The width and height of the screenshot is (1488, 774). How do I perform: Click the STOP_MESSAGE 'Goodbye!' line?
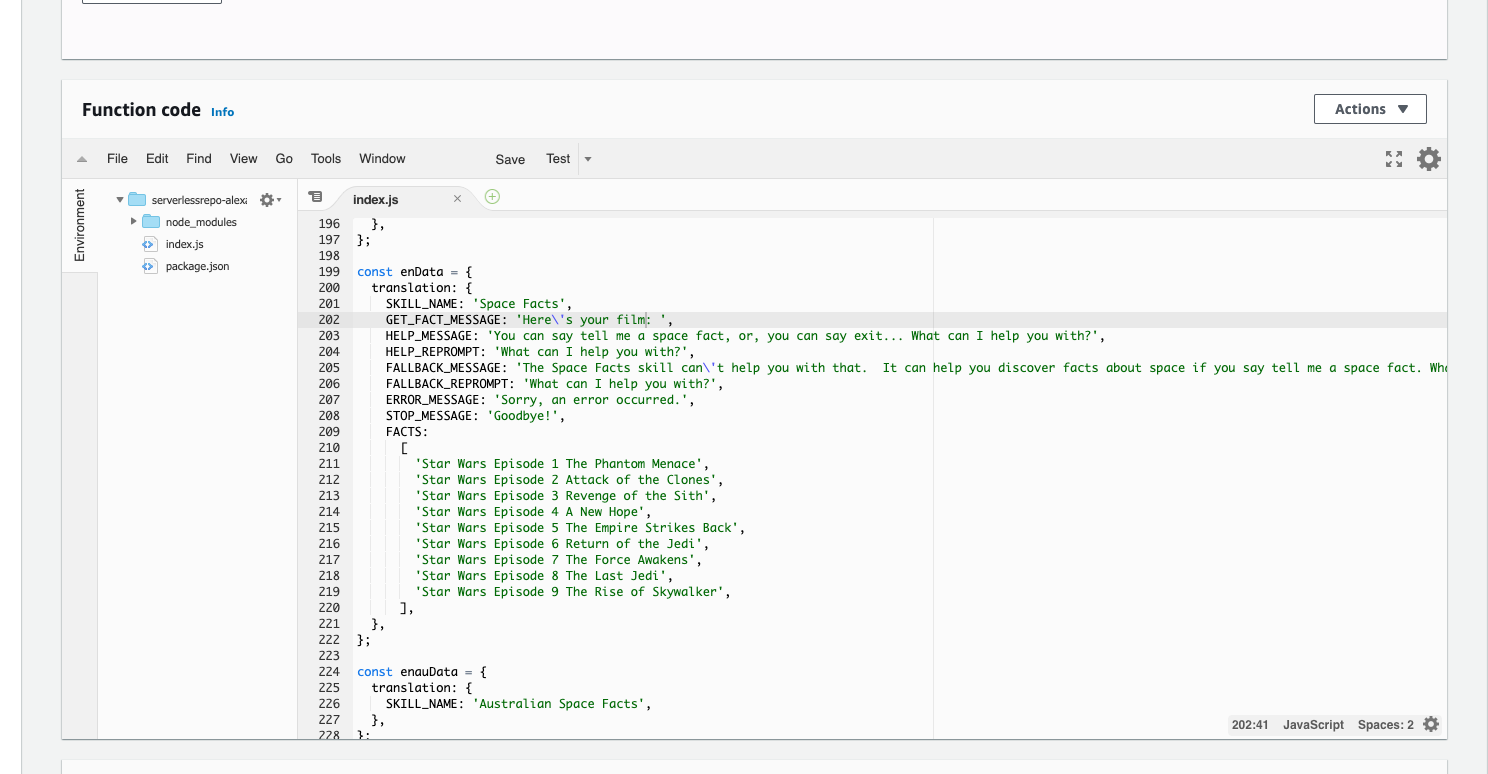(x=475, y=416)
